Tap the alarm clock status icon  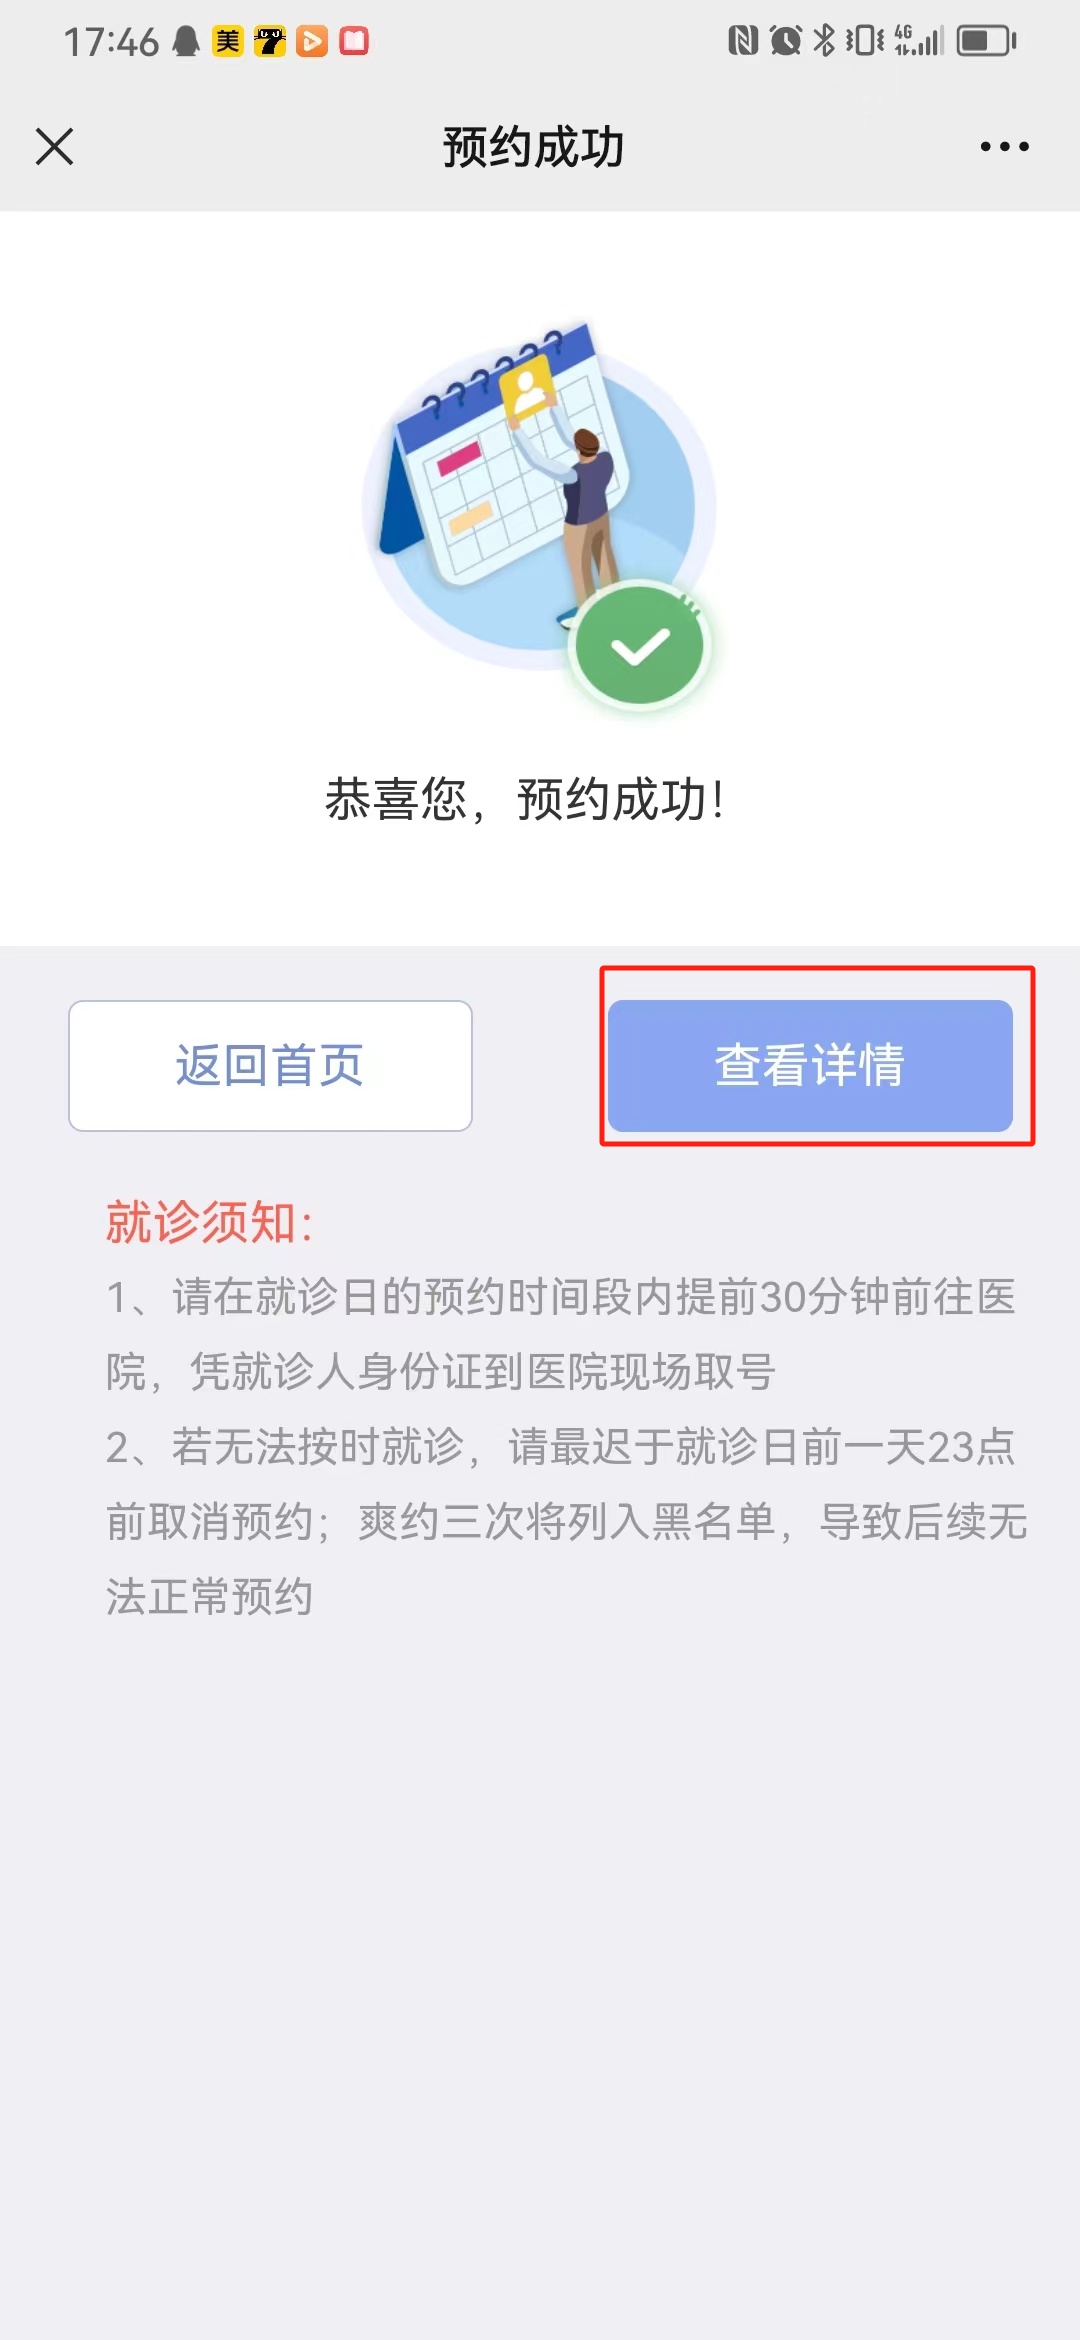click(x=786, y=41)
